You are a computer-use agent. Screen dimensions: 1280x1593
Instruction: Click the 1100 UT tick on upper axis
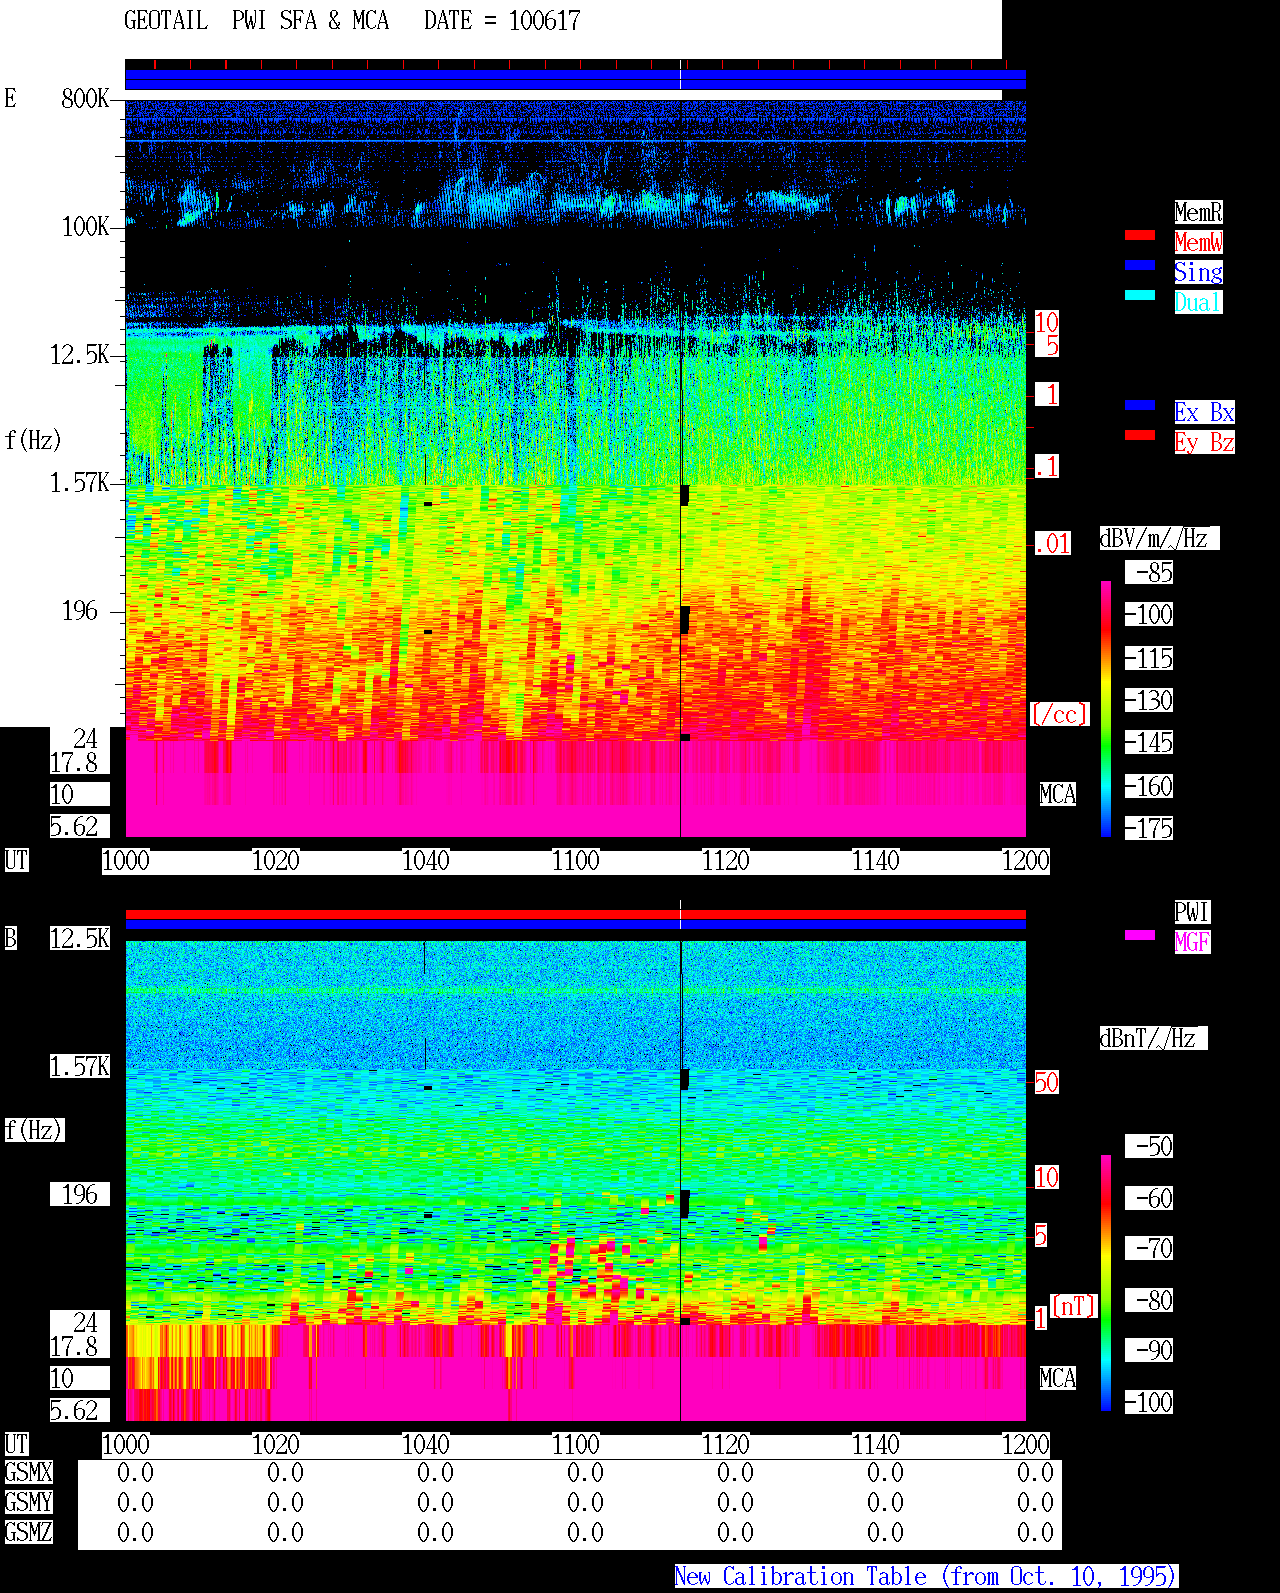[576, 860]
